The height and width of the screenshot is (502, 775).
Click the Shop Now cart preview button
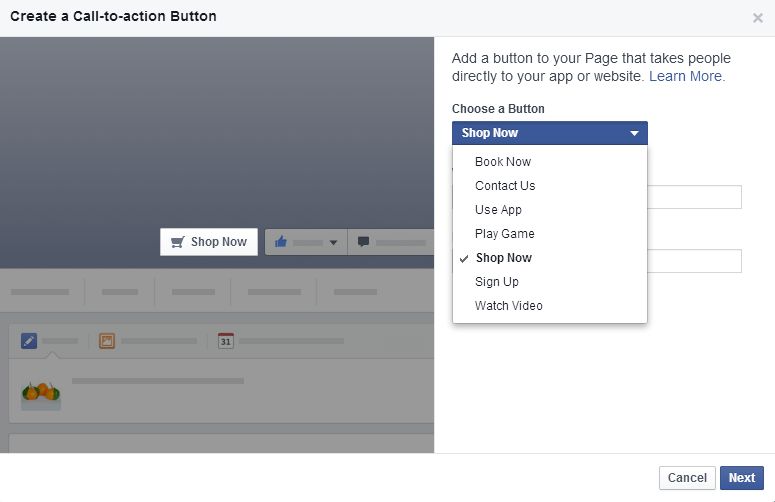[x=209, y=242]
